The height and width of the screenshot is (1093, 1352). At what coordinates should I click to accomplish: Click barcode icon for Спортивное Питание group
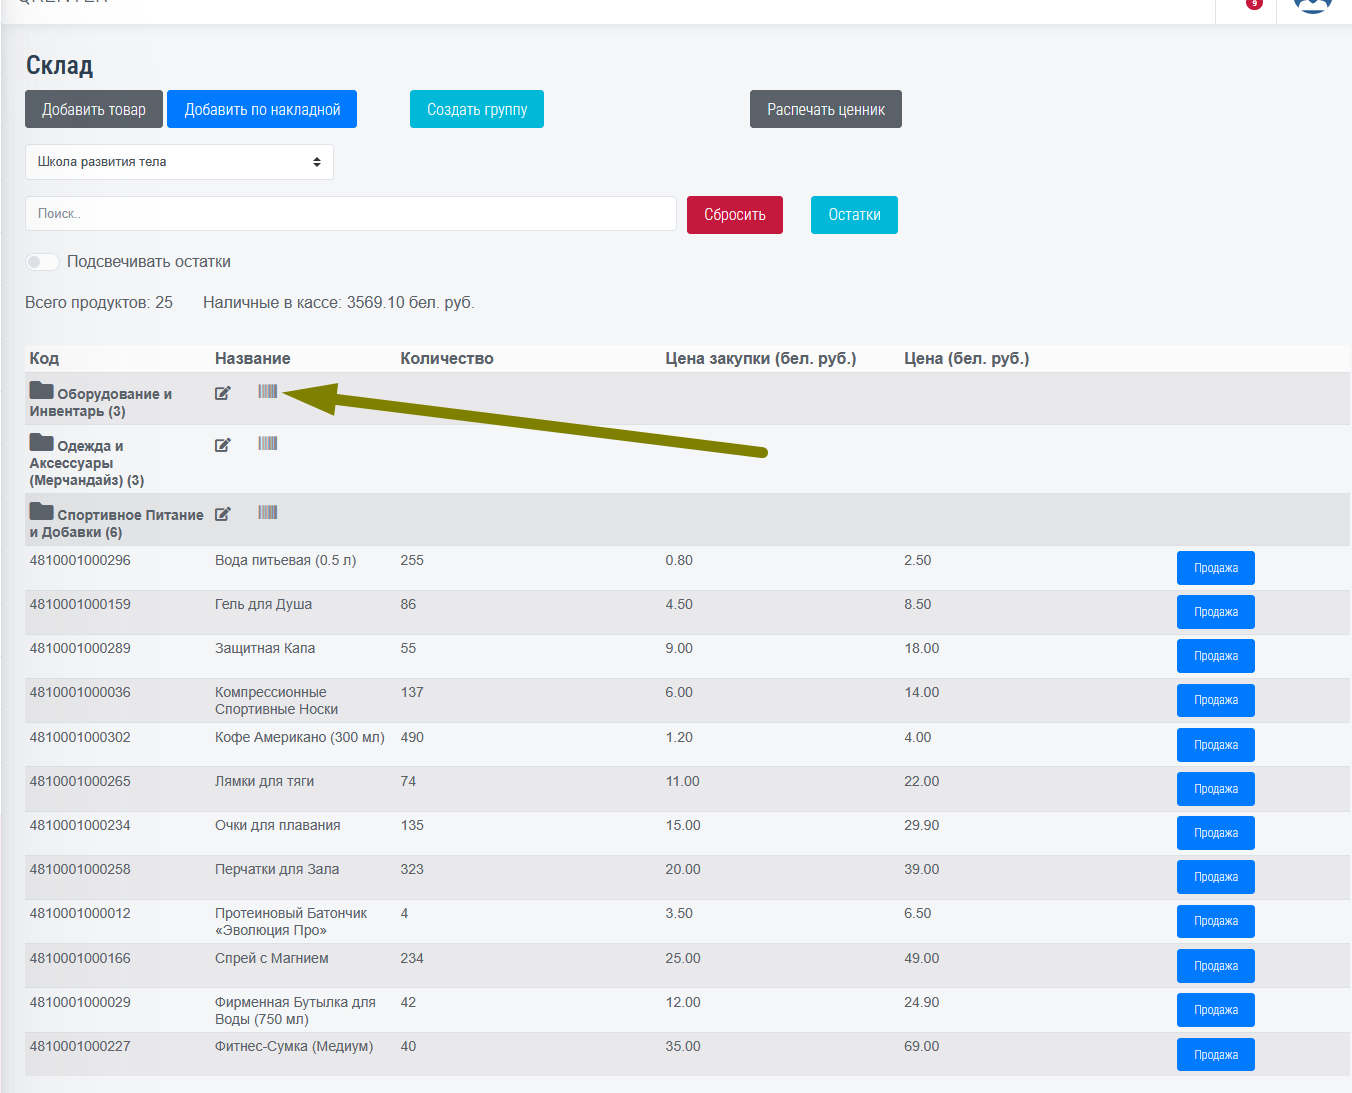tap(267, 512)
